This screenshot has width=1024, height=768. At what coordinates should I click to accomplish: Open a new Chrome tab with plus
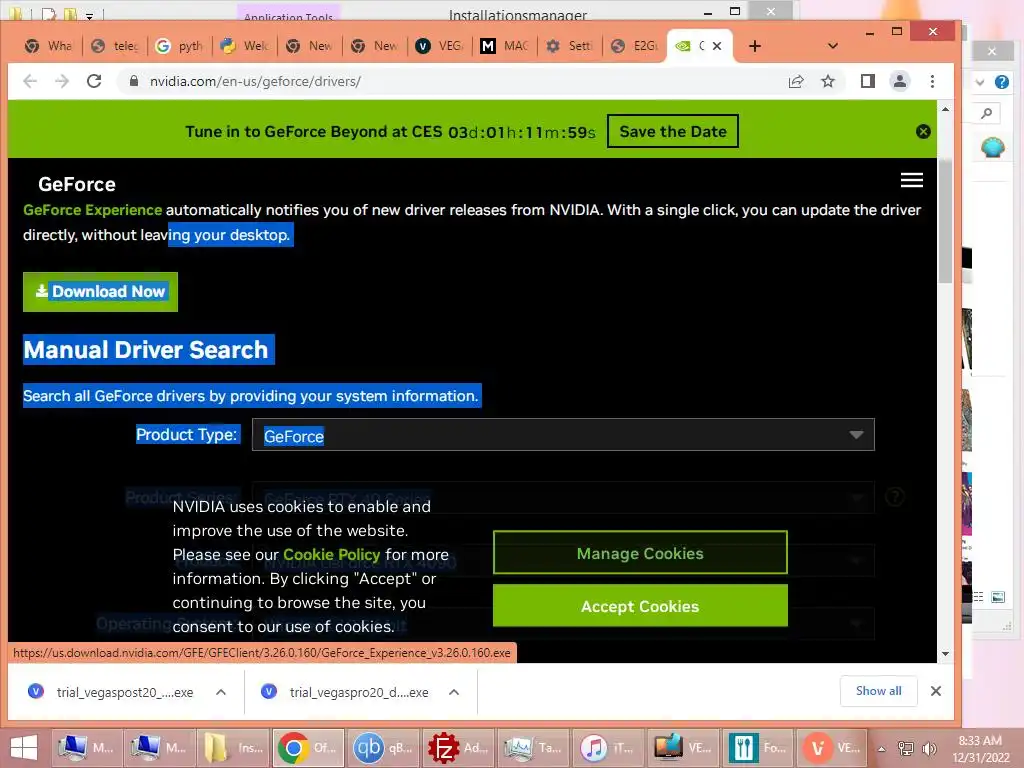pos(755,46)
